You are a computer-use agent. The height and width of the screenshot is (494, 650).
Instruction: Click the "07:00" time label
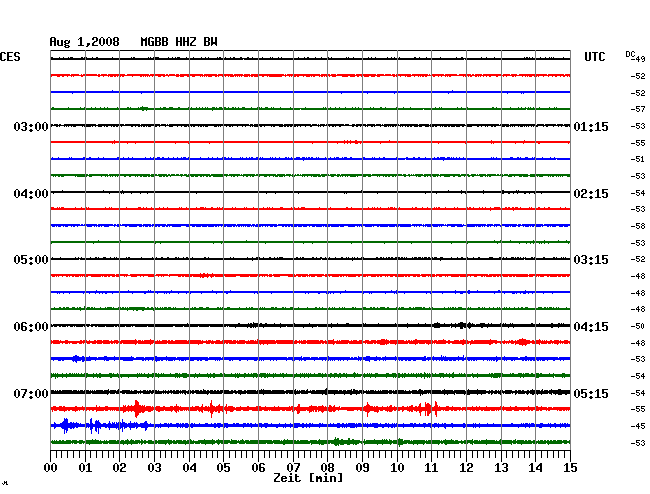[31, 393]
